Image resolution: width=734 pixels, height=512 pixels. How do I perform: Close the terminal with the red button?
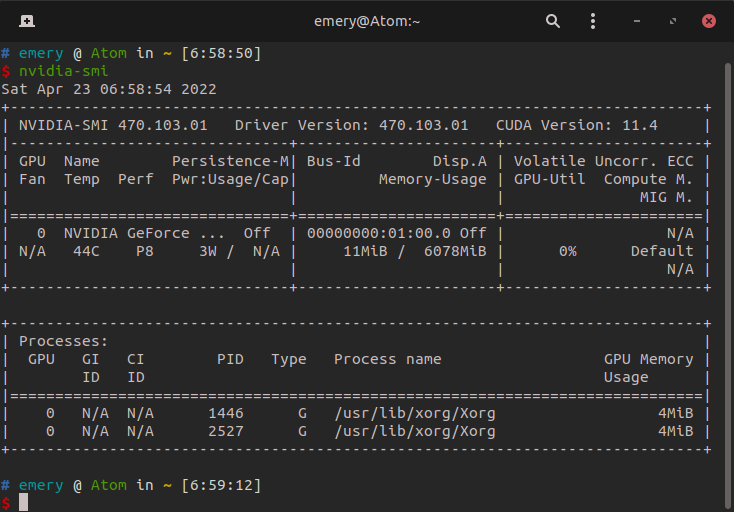709,20
